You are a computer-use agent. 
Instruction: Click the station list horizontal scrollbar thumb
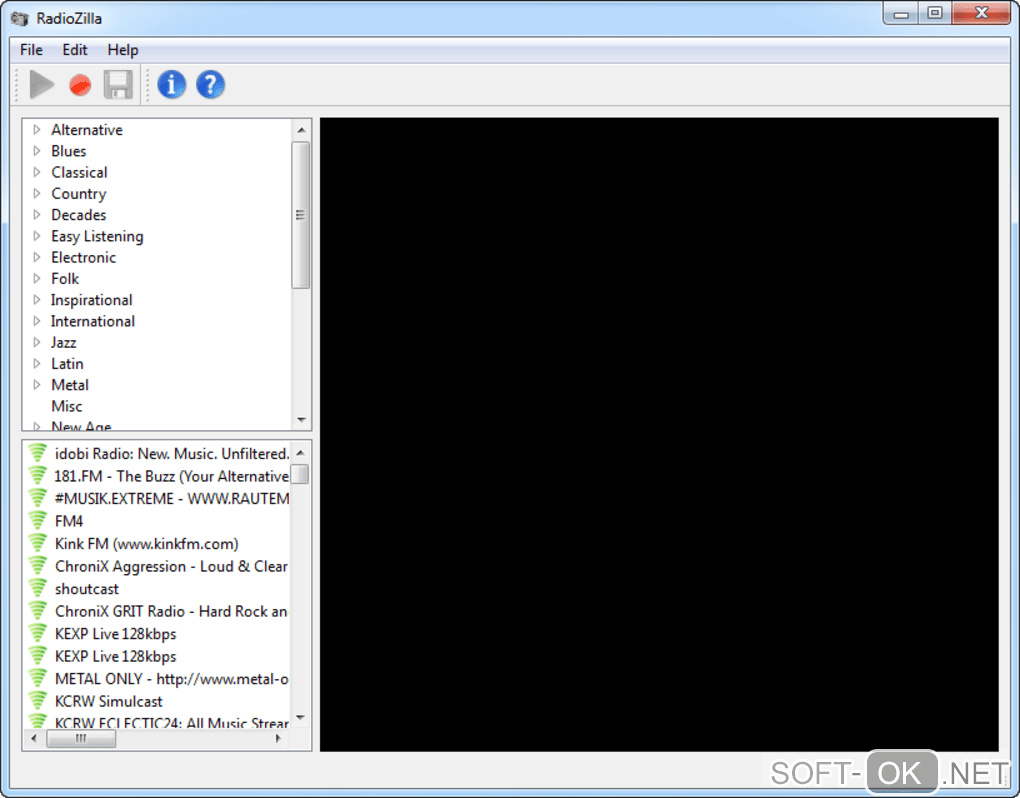81,738
